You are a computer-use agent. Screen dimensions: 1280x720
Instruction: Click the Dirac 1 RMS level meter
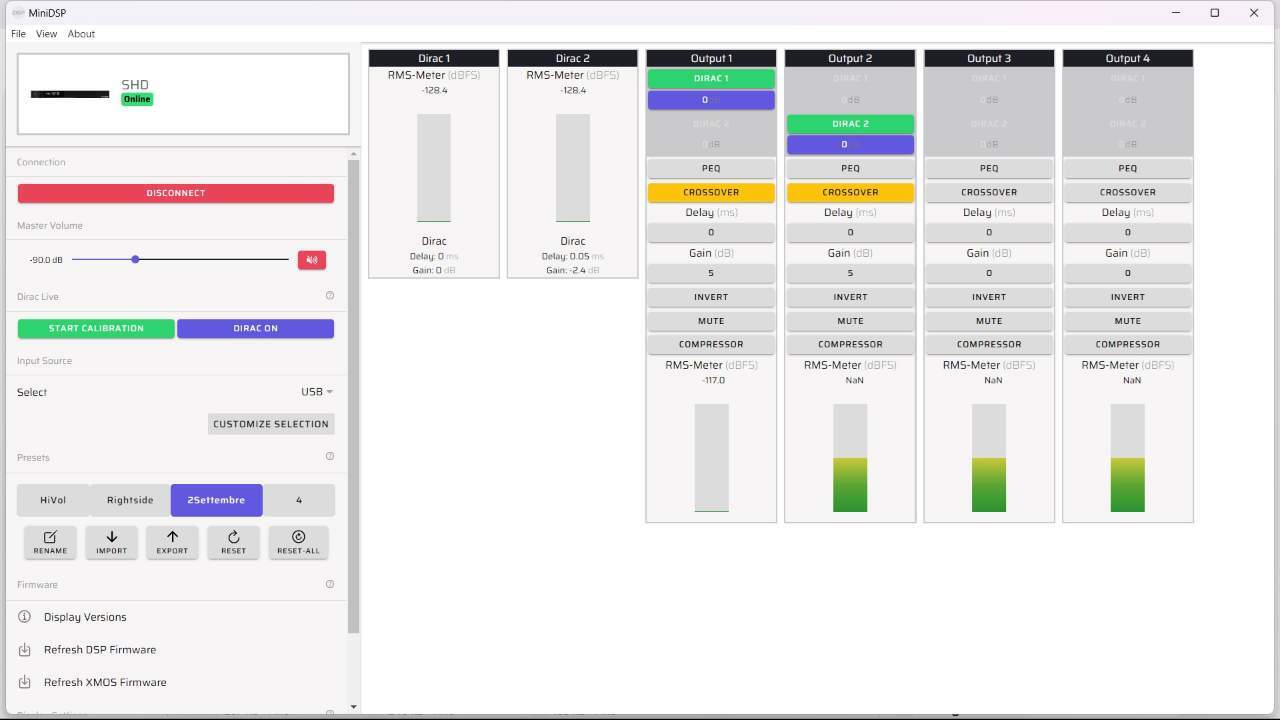coord(434,168)
